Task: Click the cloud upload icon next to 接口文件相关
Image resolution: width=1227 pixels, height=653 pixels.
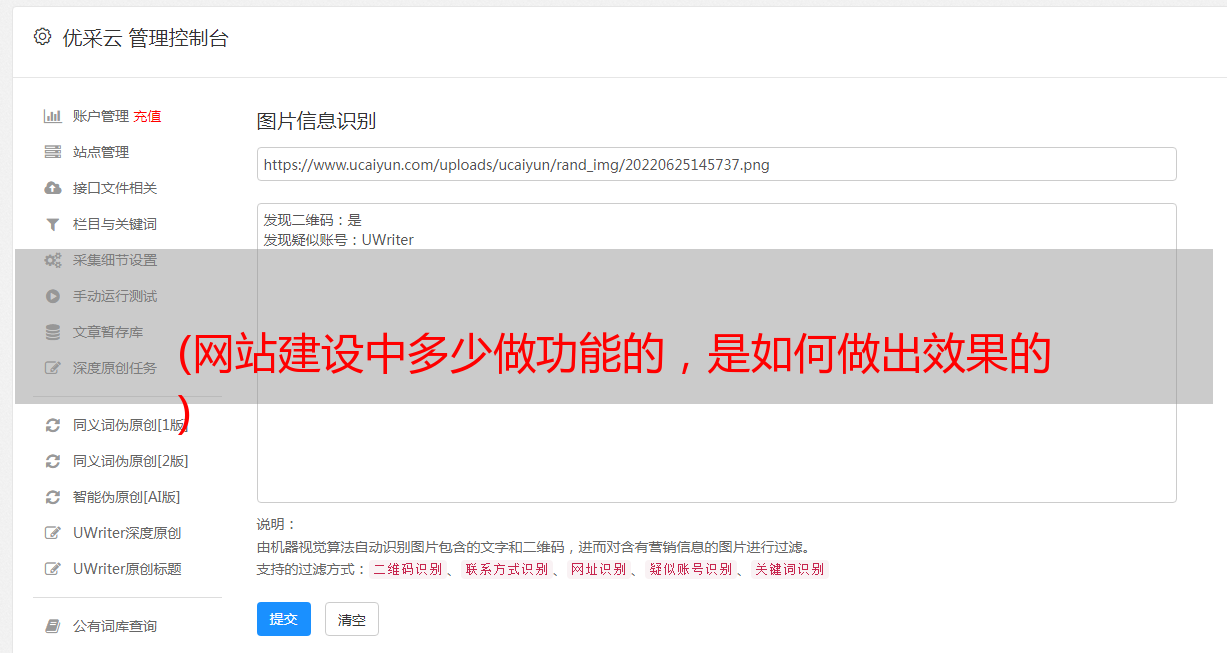Action: pyautogui.click(x=53, y=188)
